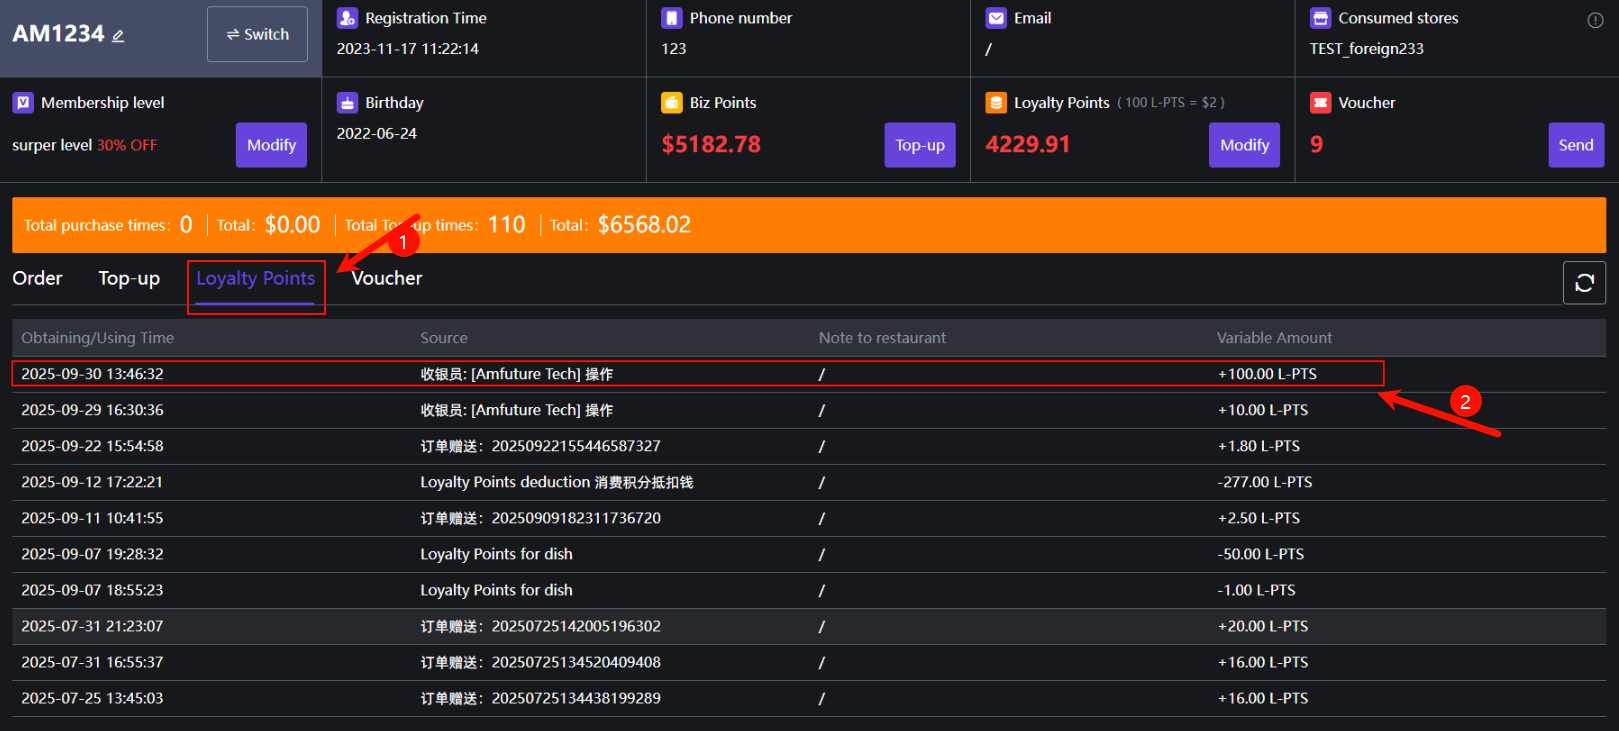Click the Birthday cake icon

tap(347, 103)
